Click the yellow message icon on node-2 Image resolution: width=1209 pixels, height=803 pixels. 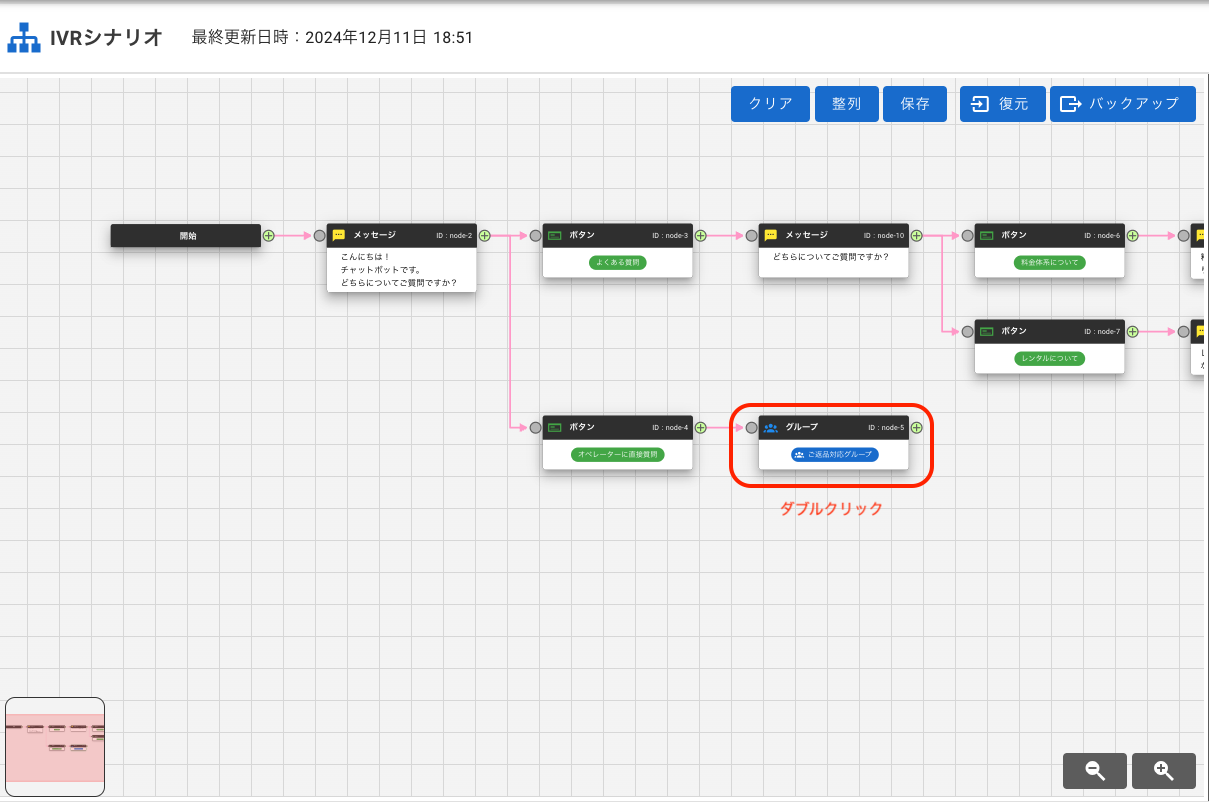(339, 235)
